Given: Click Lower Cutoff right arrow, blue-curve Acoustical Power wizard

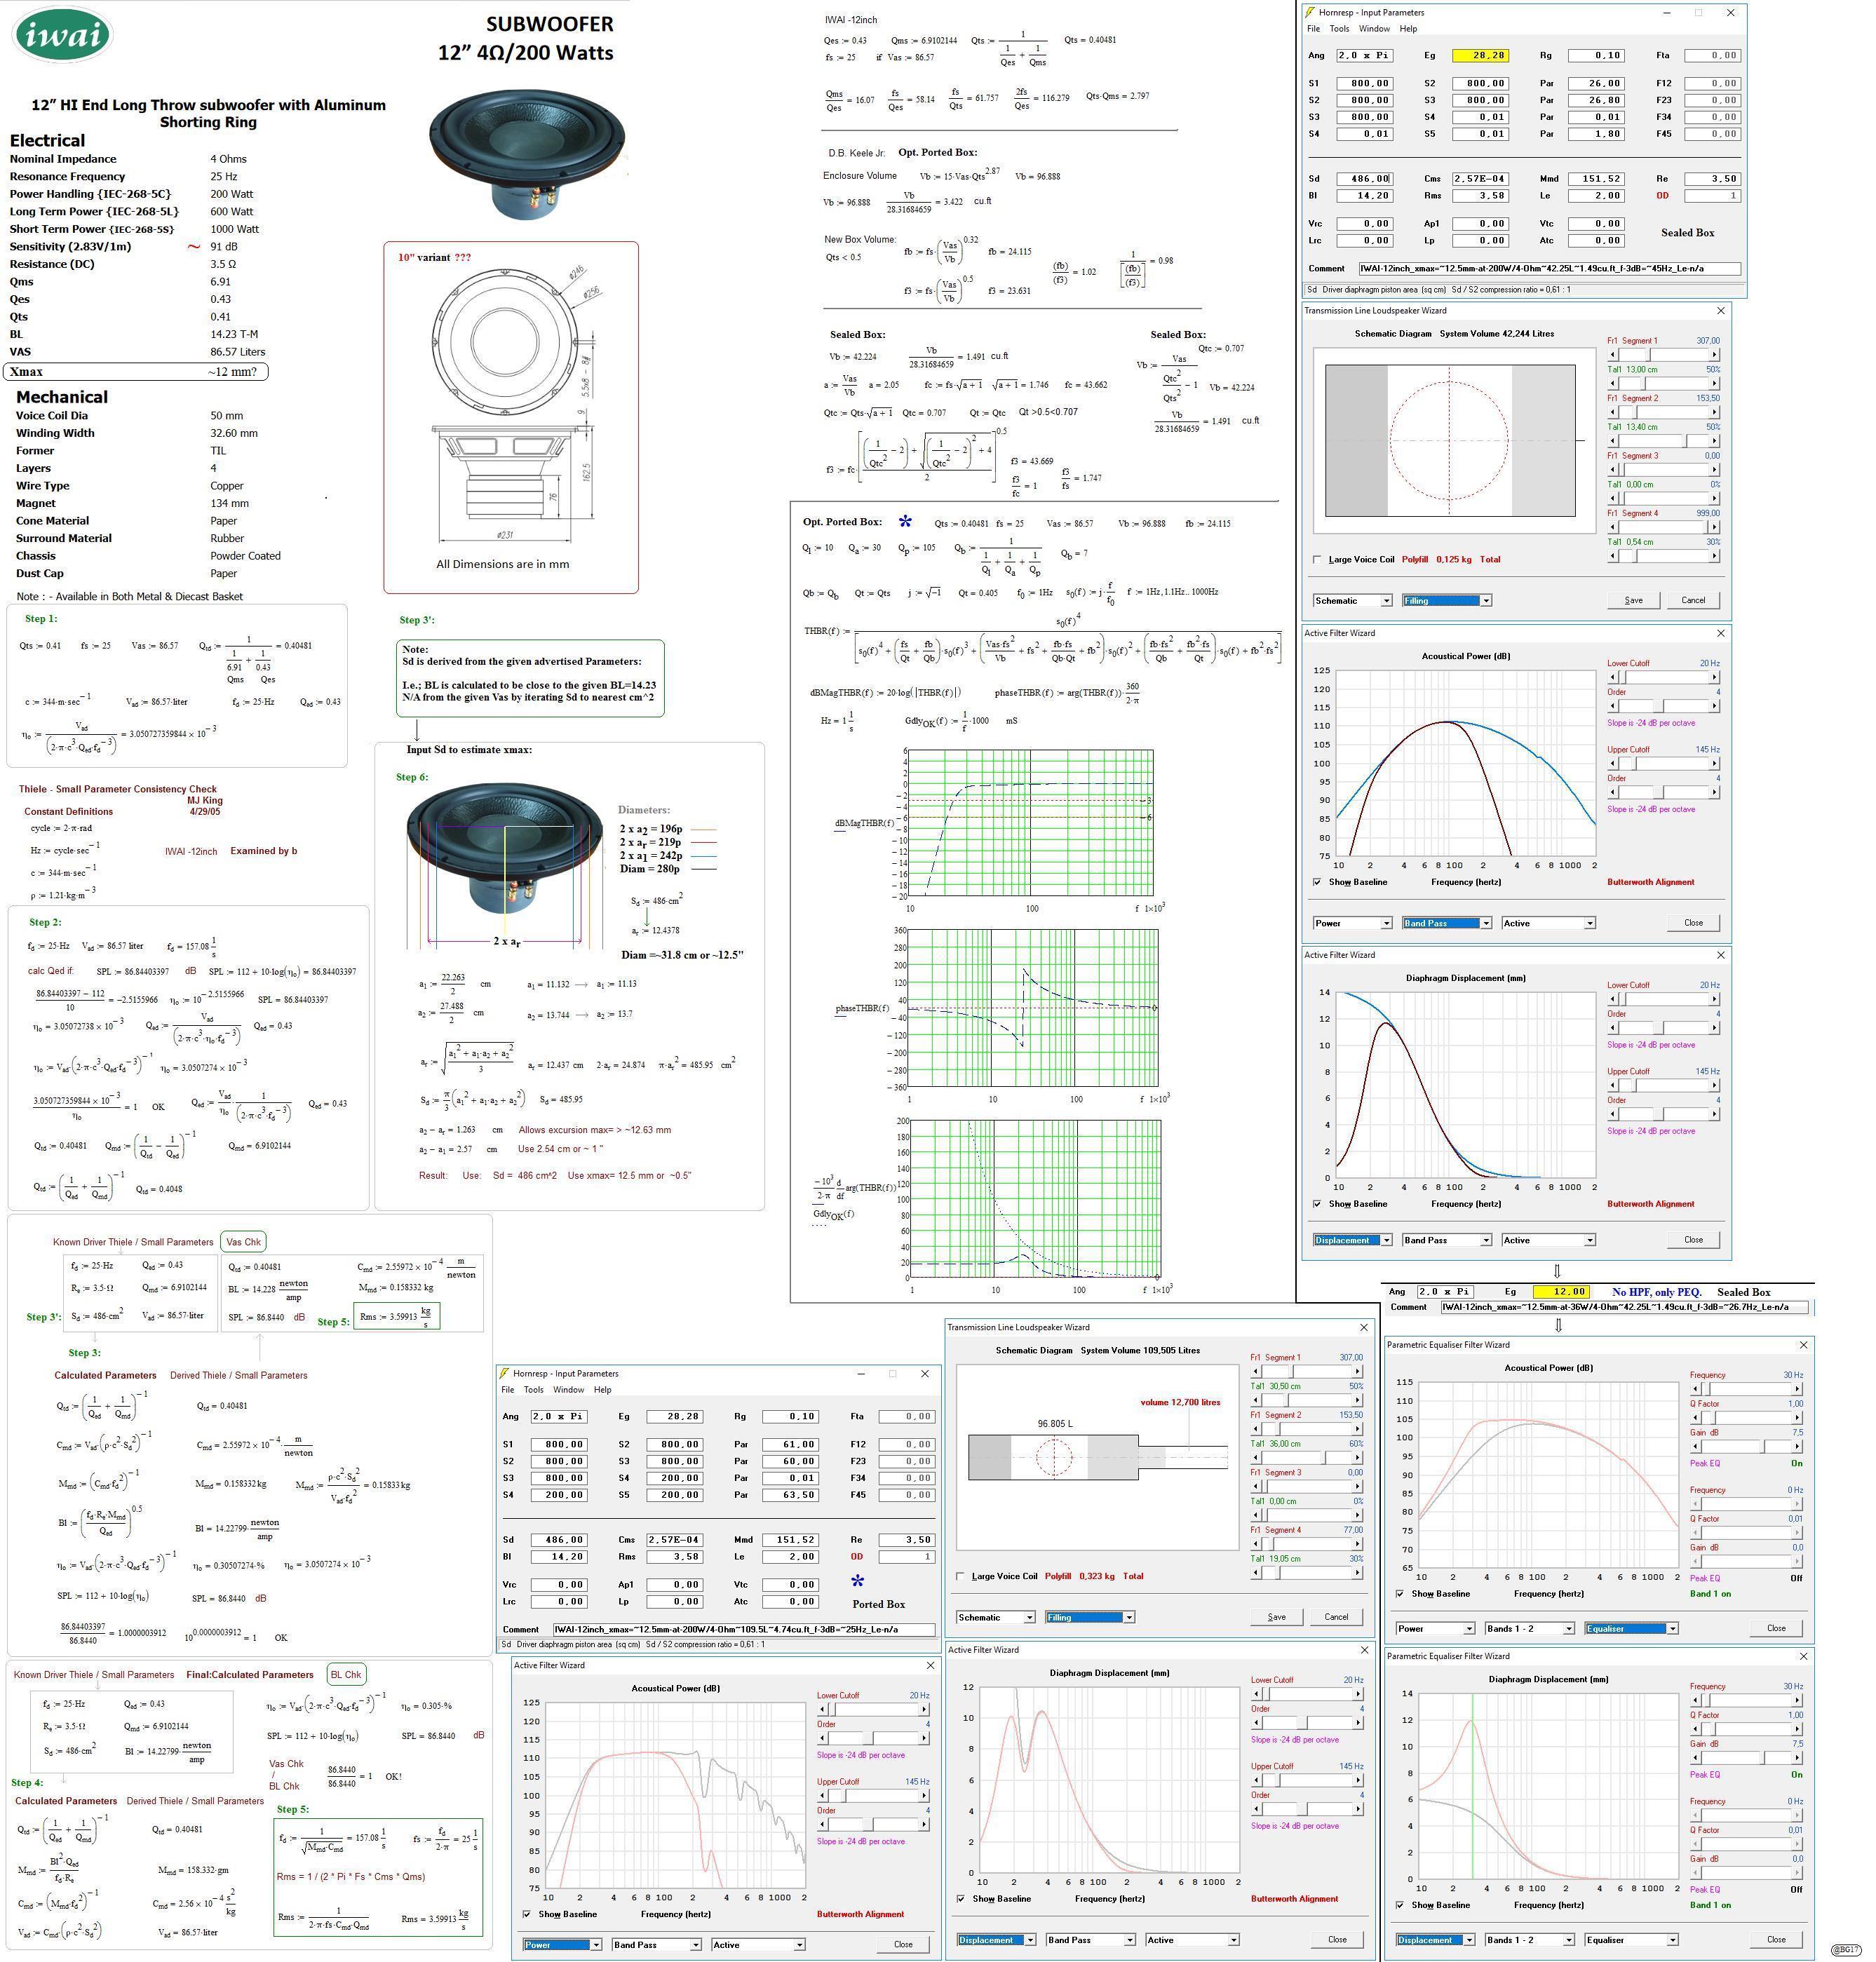Looking at the screenshot, I should (1715, 677).
